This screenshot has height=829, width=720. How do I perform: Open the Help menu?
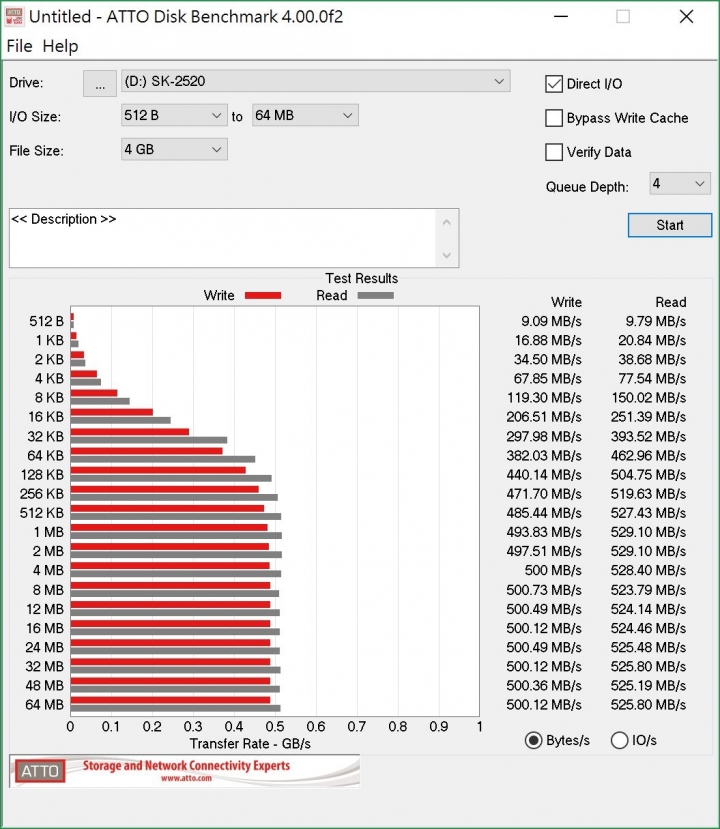coord(60,46)
